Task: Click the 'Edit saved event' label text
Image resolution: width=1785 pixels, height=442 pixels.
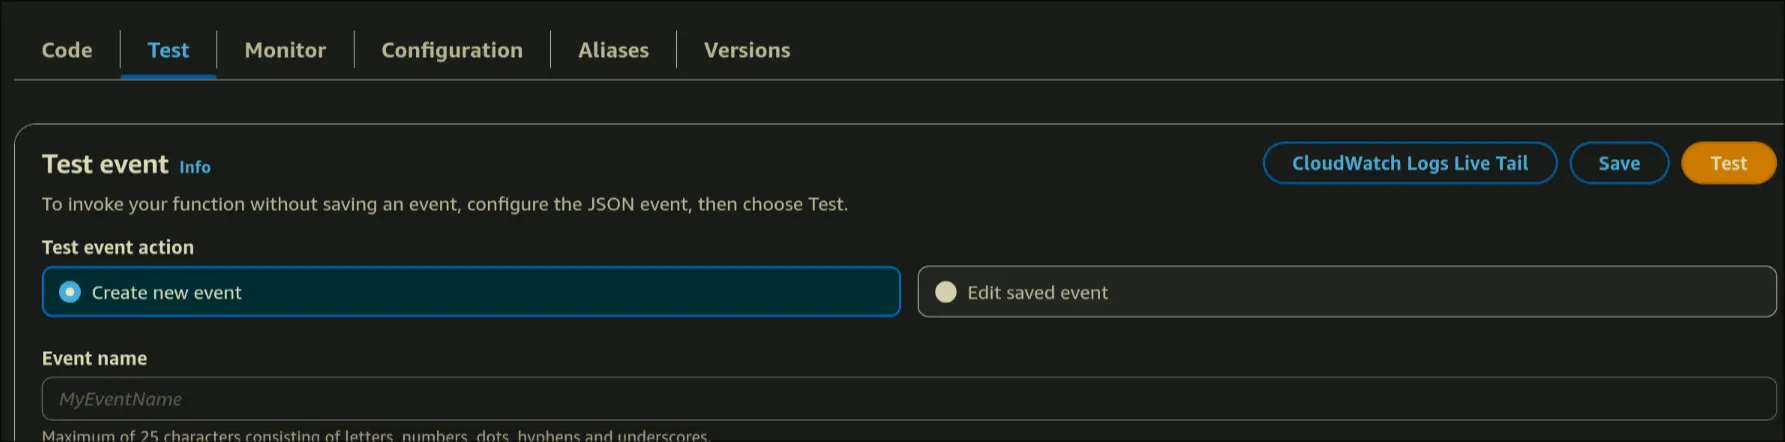Action: [x=1037, y=293]
